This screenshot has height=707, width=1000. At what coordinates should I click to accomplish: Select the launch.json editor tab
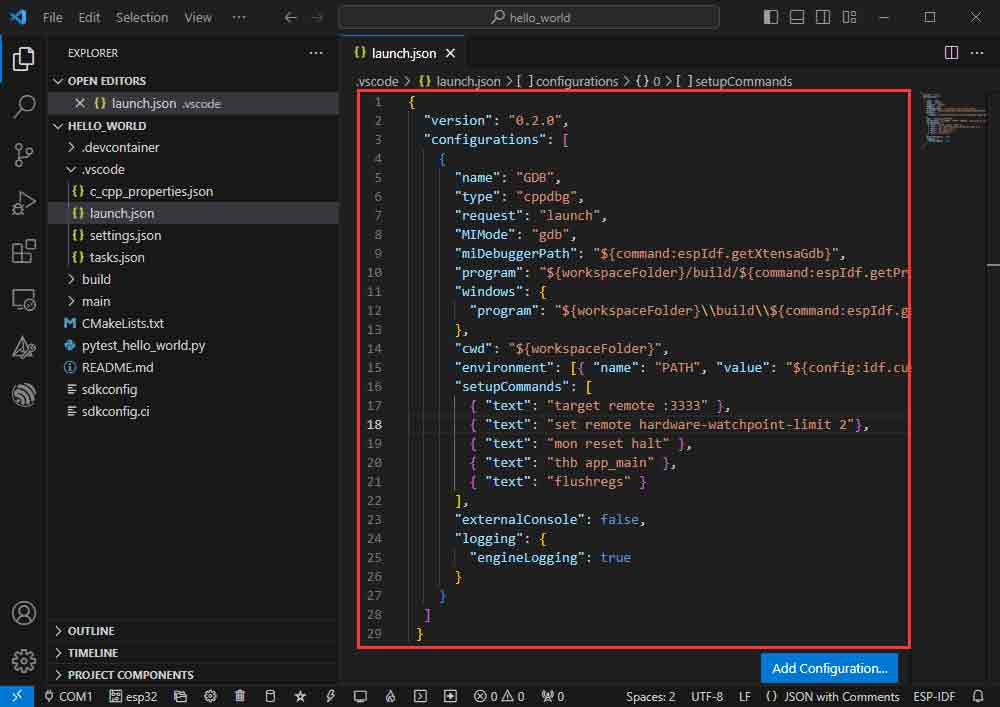(403, 53)
